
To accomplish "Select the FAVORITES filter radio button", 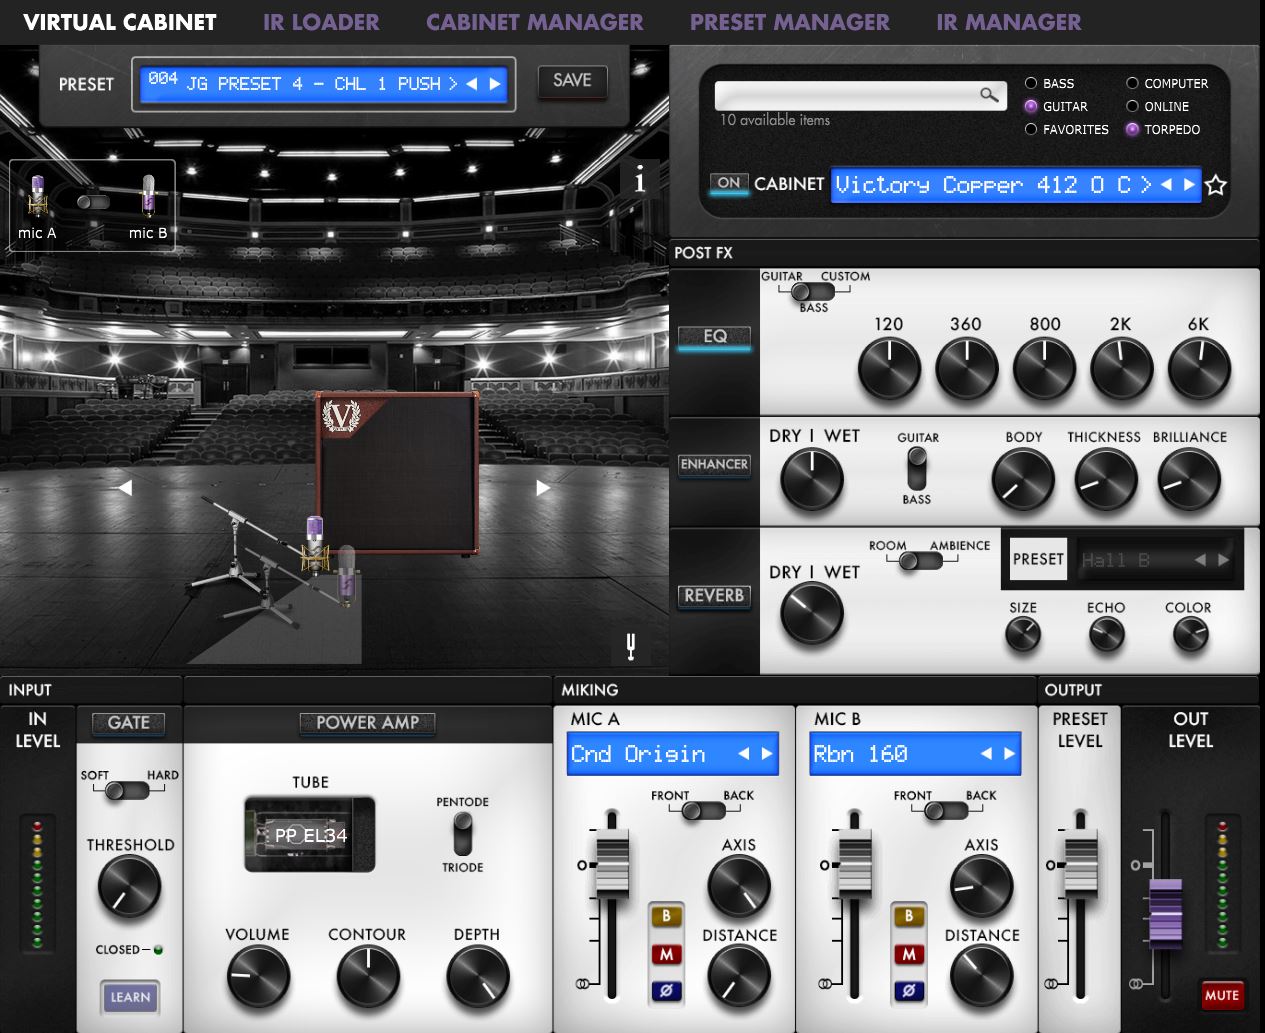I will click(1031, 129).
